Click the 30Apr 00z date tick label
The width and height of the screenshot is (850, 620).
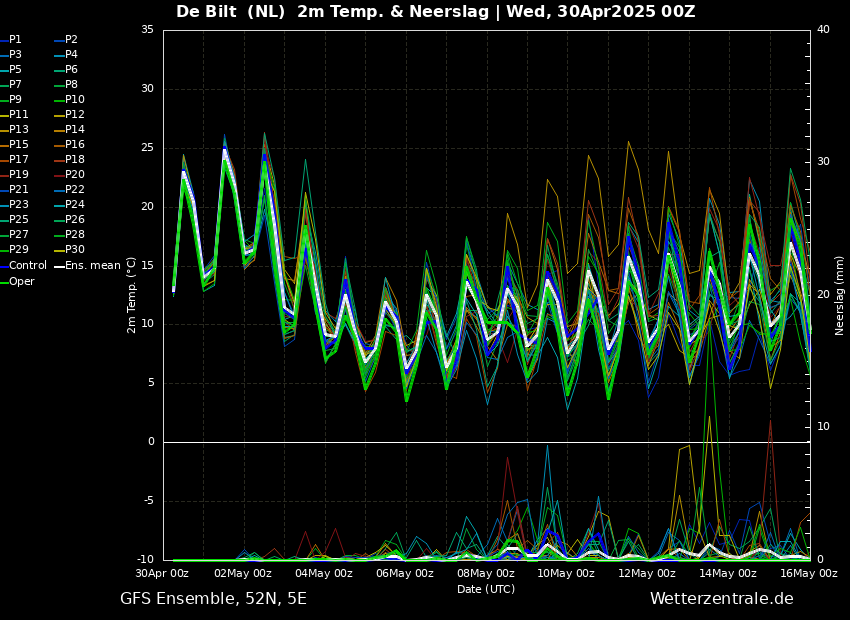[x=162, y=574]
